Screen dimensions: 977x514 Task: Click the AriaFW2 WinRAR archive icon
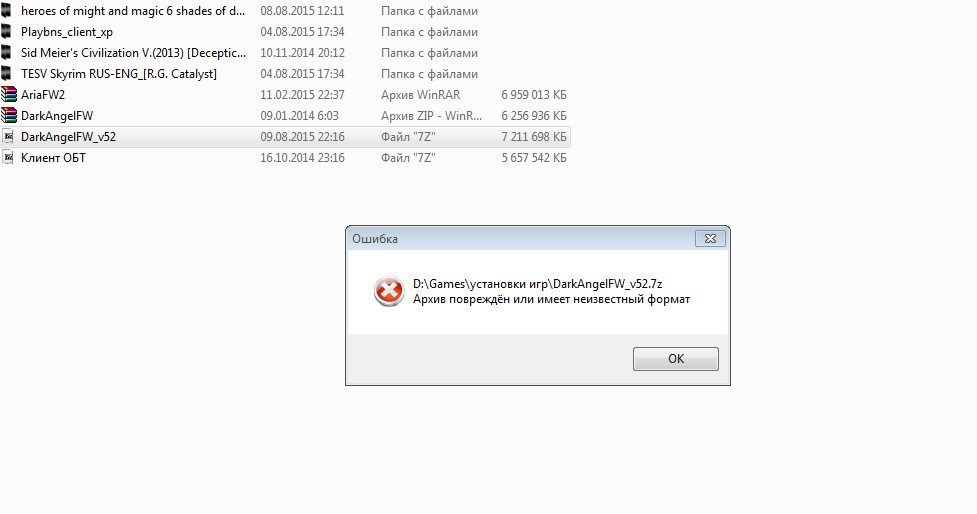click(x=9, y=95)
